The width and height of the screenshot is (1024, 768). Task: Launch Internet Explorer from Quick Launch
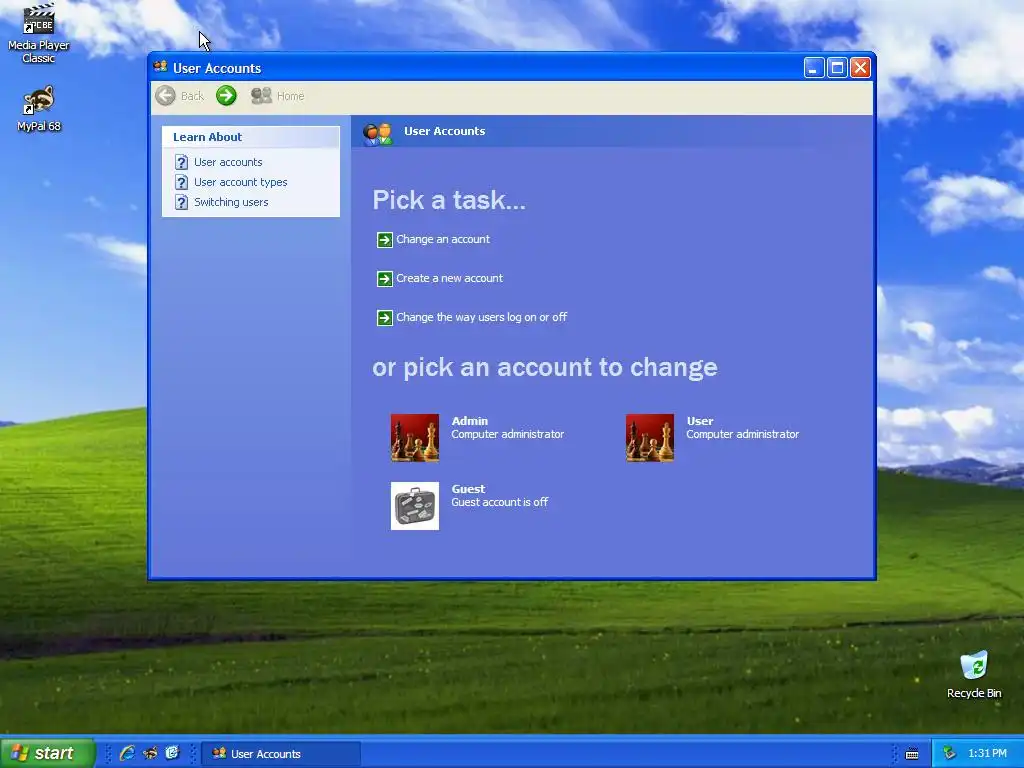(x=127, y=753)
